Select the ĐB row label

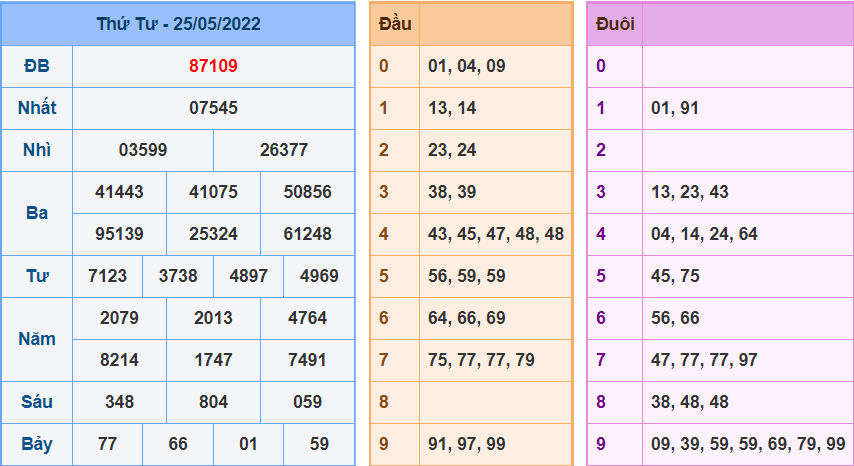37,66
